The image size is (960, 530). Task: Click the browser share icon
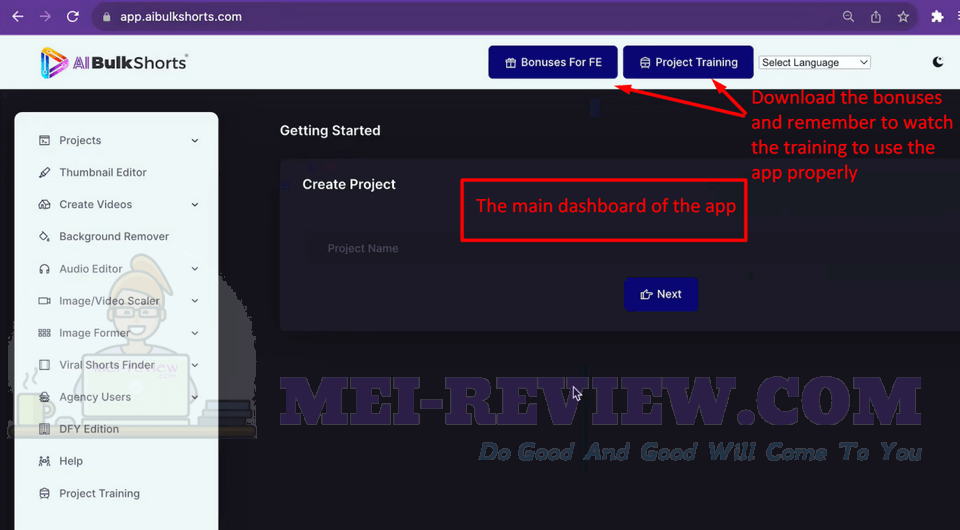coord(876,17)
